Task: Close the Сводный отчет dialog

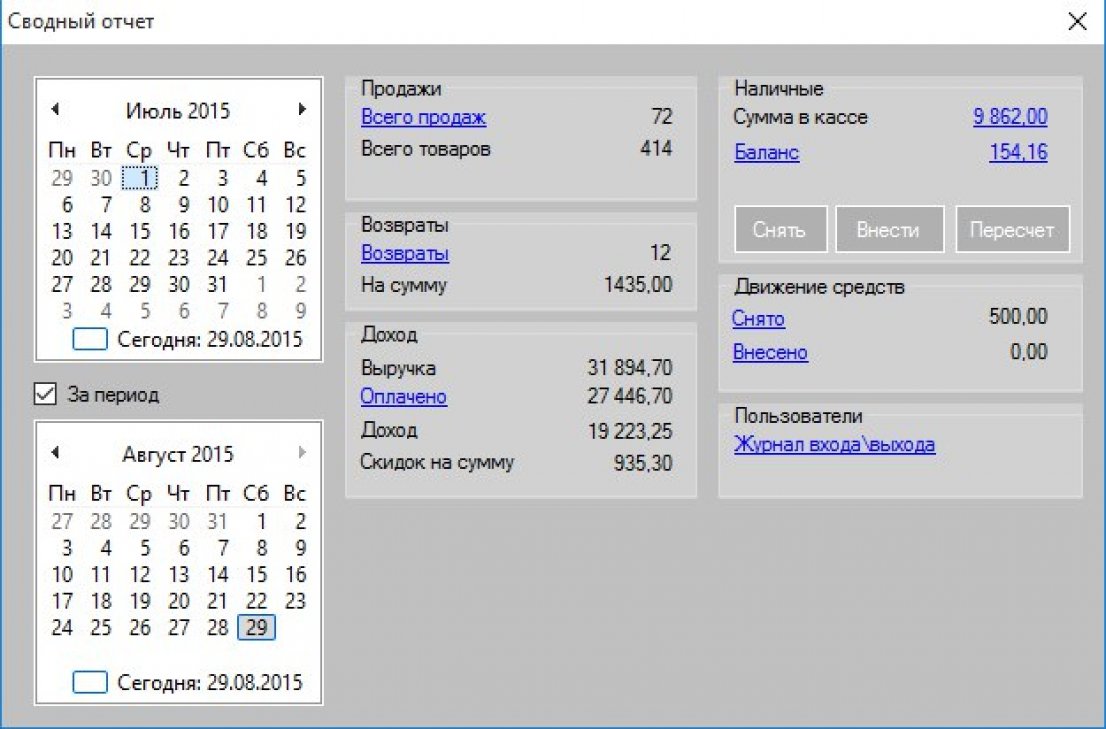Action: coord(1077,21)
